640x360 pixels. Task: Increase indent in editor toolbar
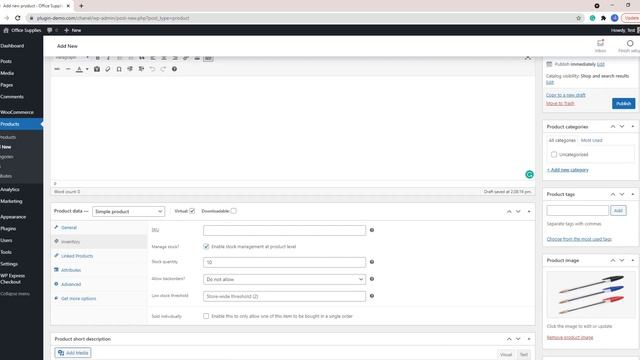tap(141, 69)
